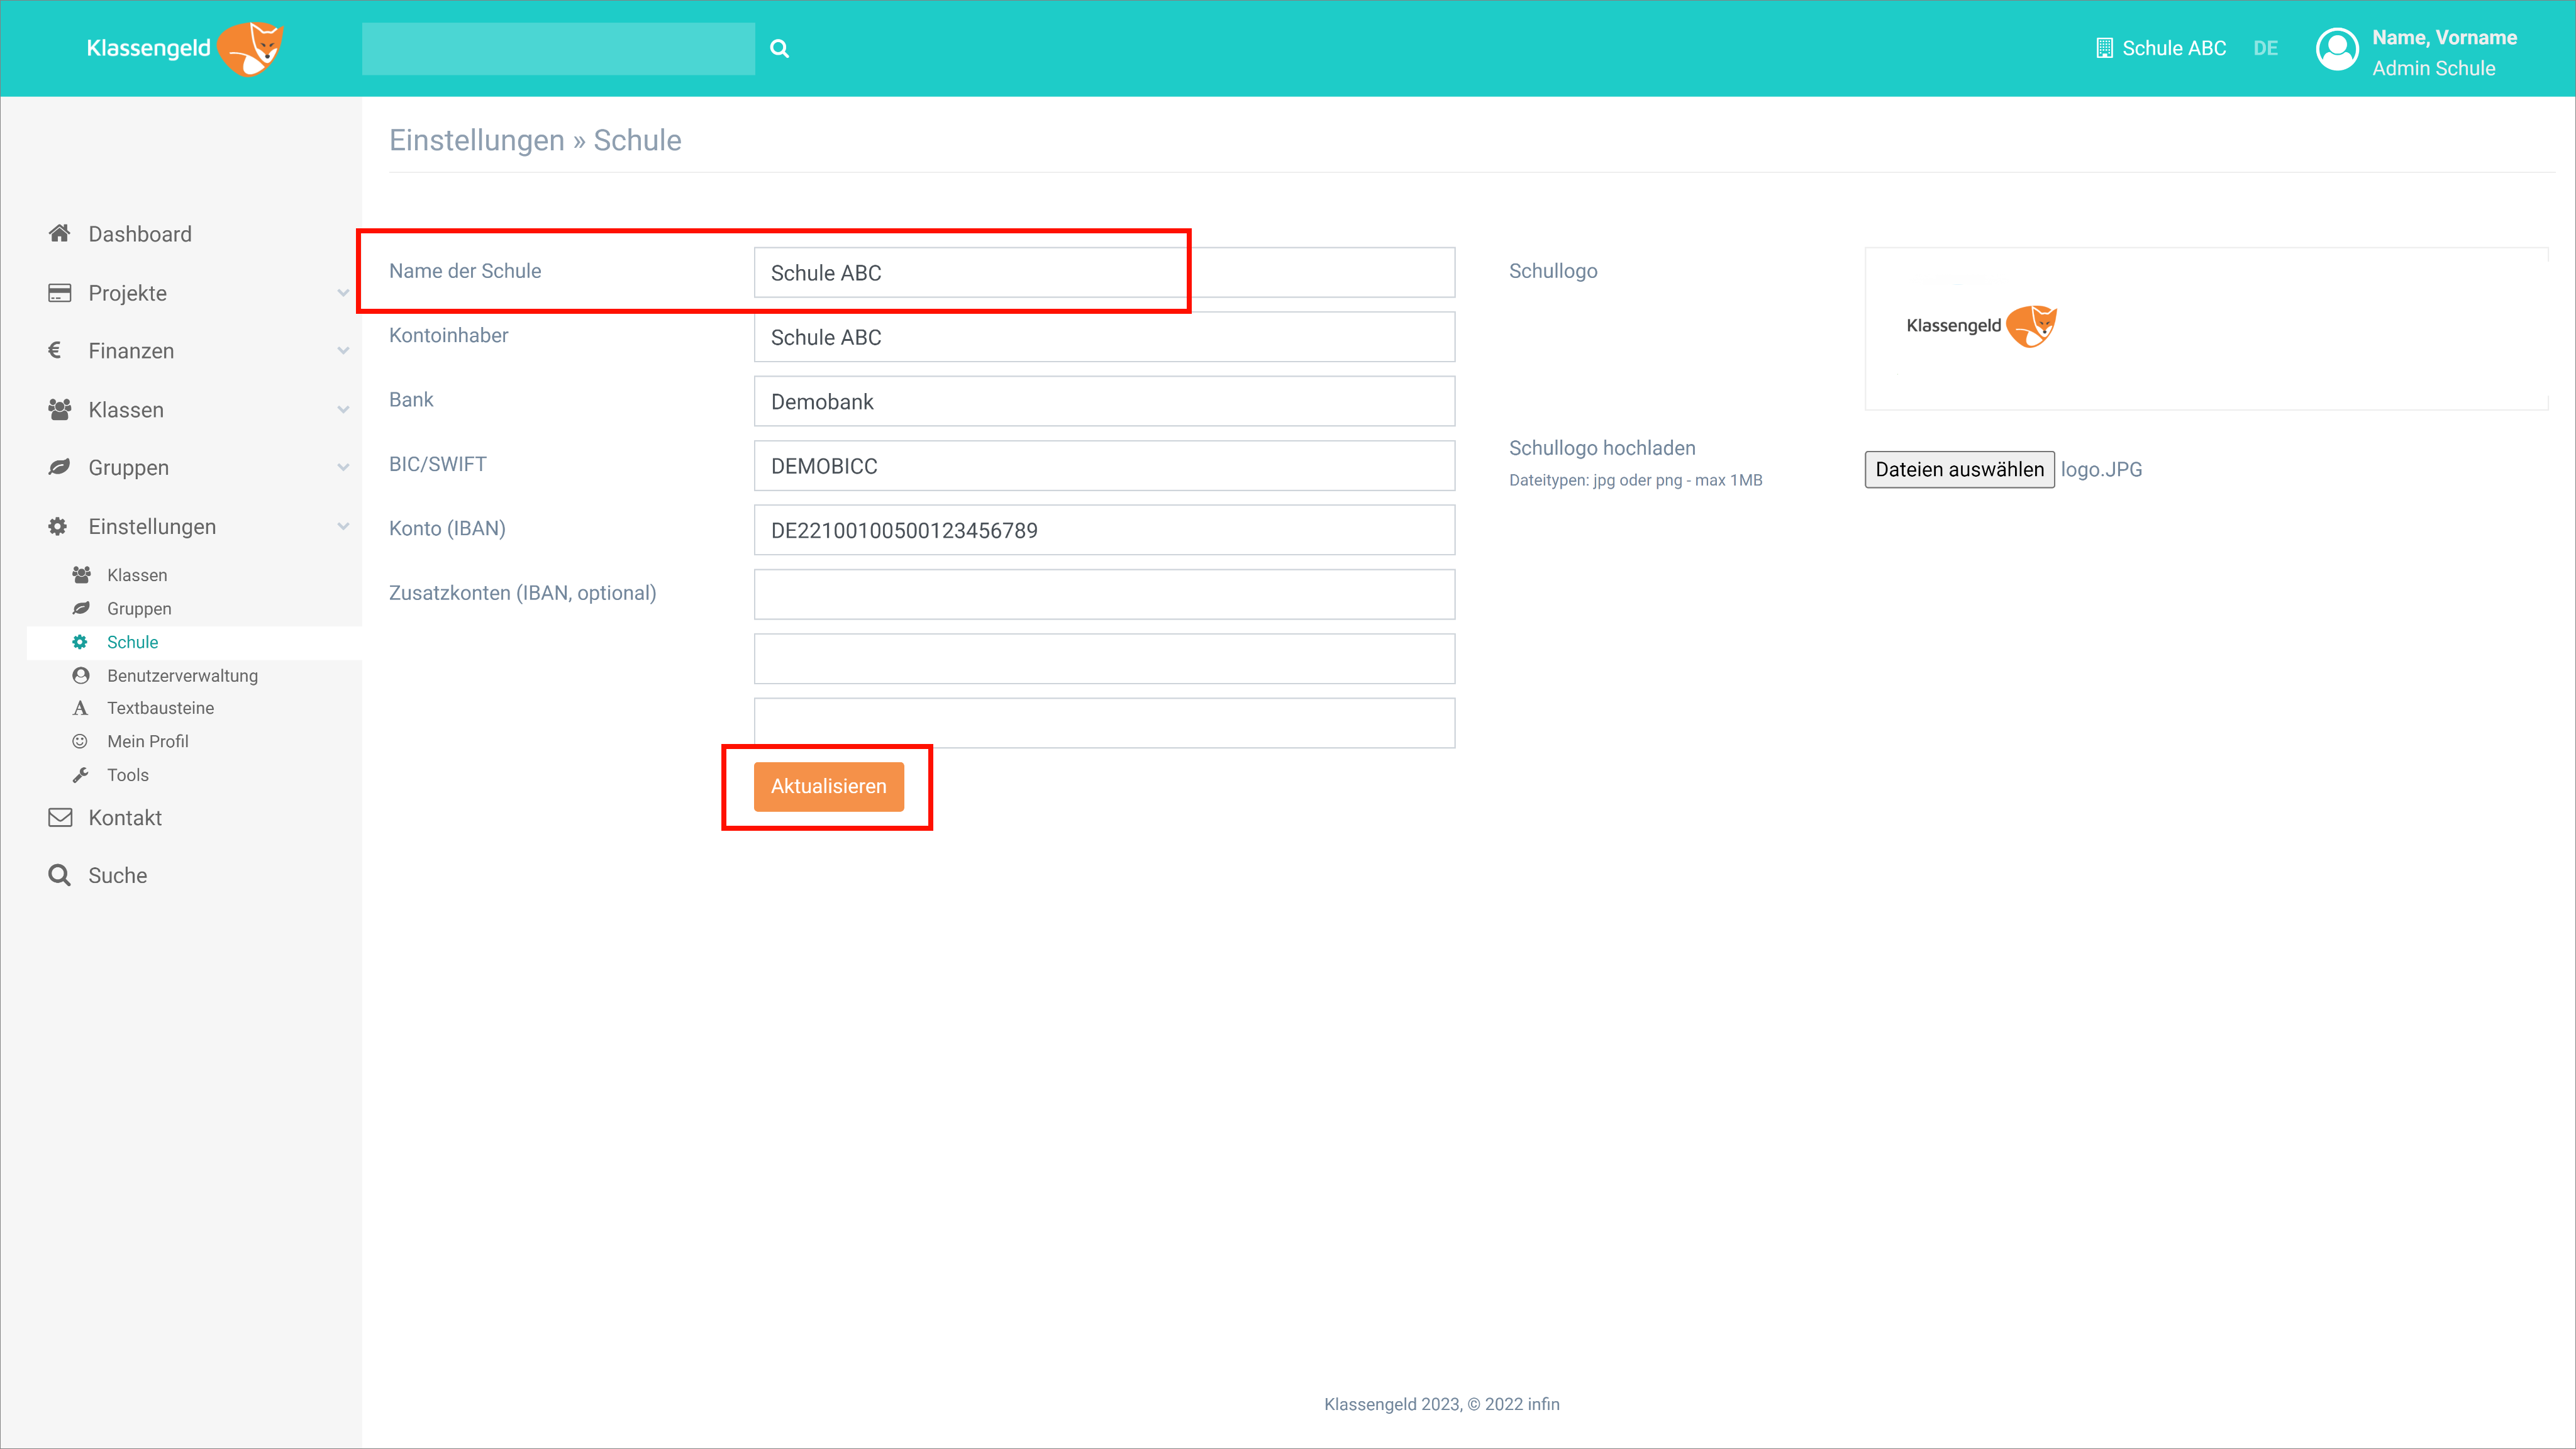Click the Gruppen leaf icon in main menu
Viewport: 2576px width, 1449px height.
59,467
